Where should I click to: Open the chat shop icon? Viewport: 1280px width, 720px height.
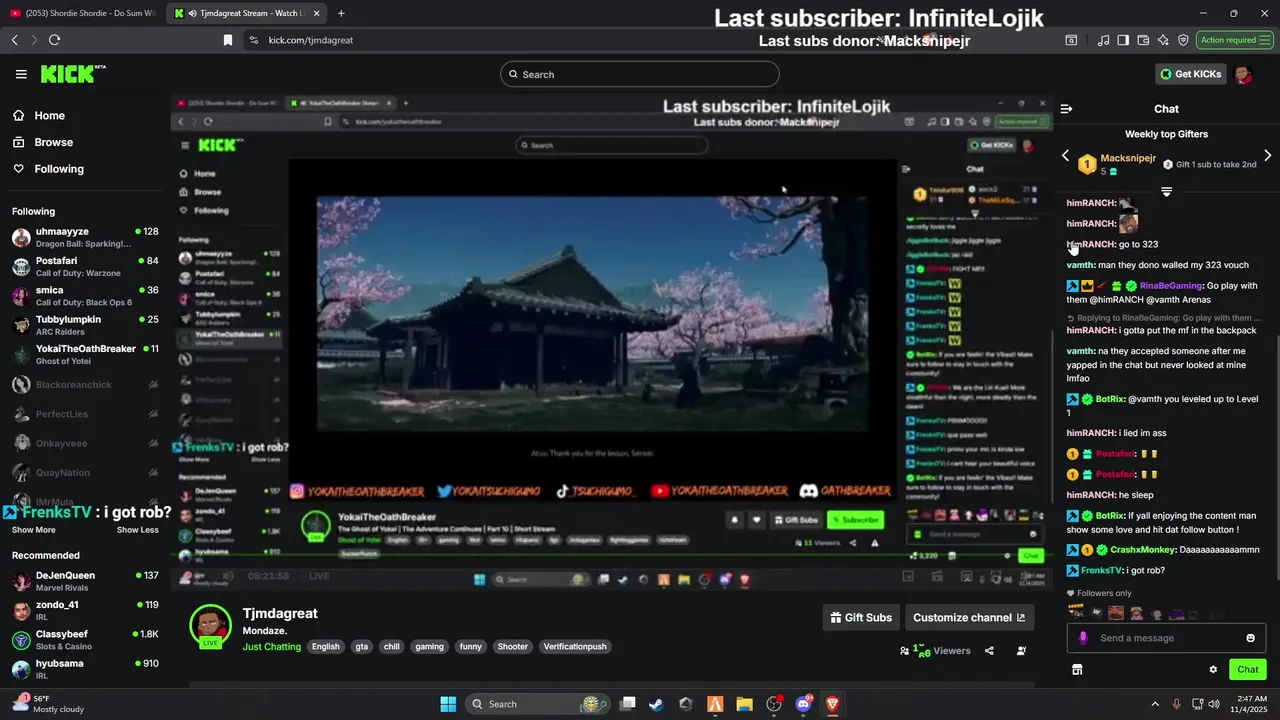click(x=1077, y=669)
